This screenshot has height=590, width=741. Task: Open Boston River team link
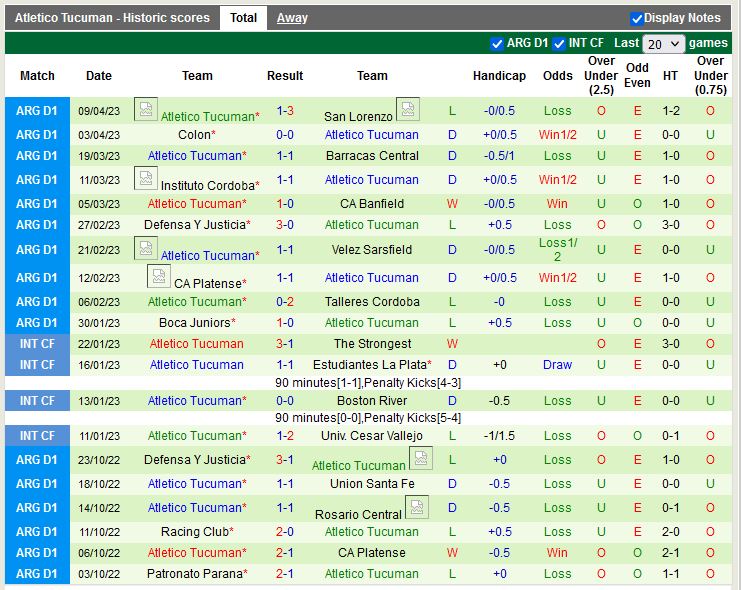[372, 401]
